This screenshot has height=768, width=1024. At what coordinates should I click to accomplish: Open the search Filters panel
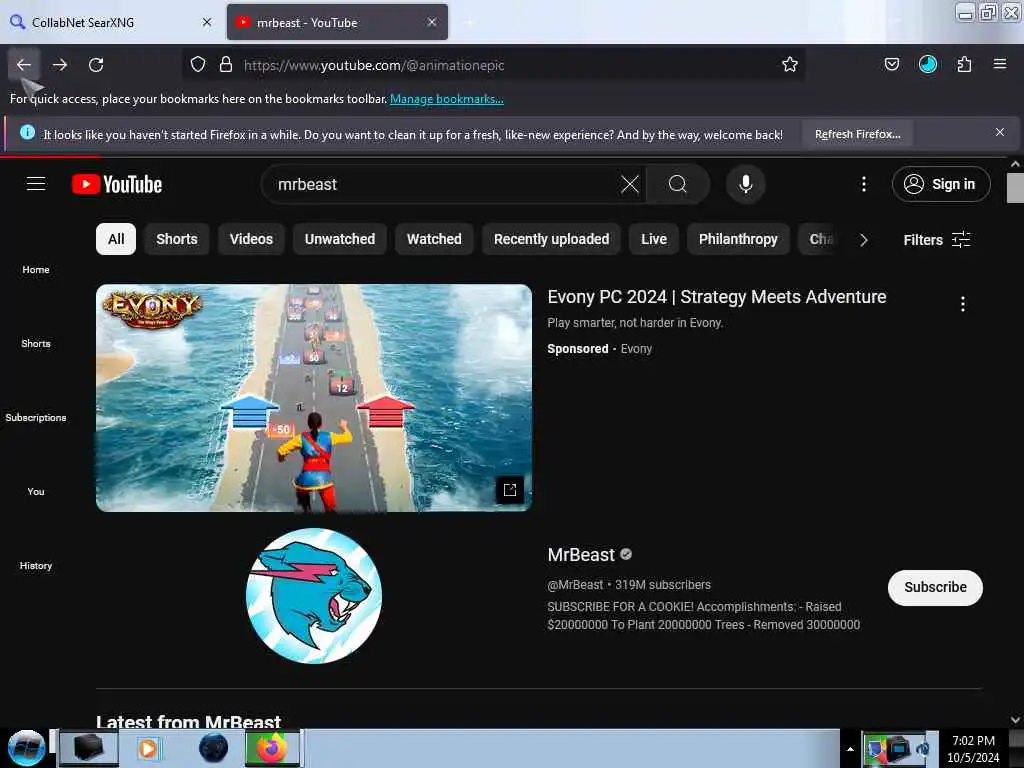tap(936, 240)
